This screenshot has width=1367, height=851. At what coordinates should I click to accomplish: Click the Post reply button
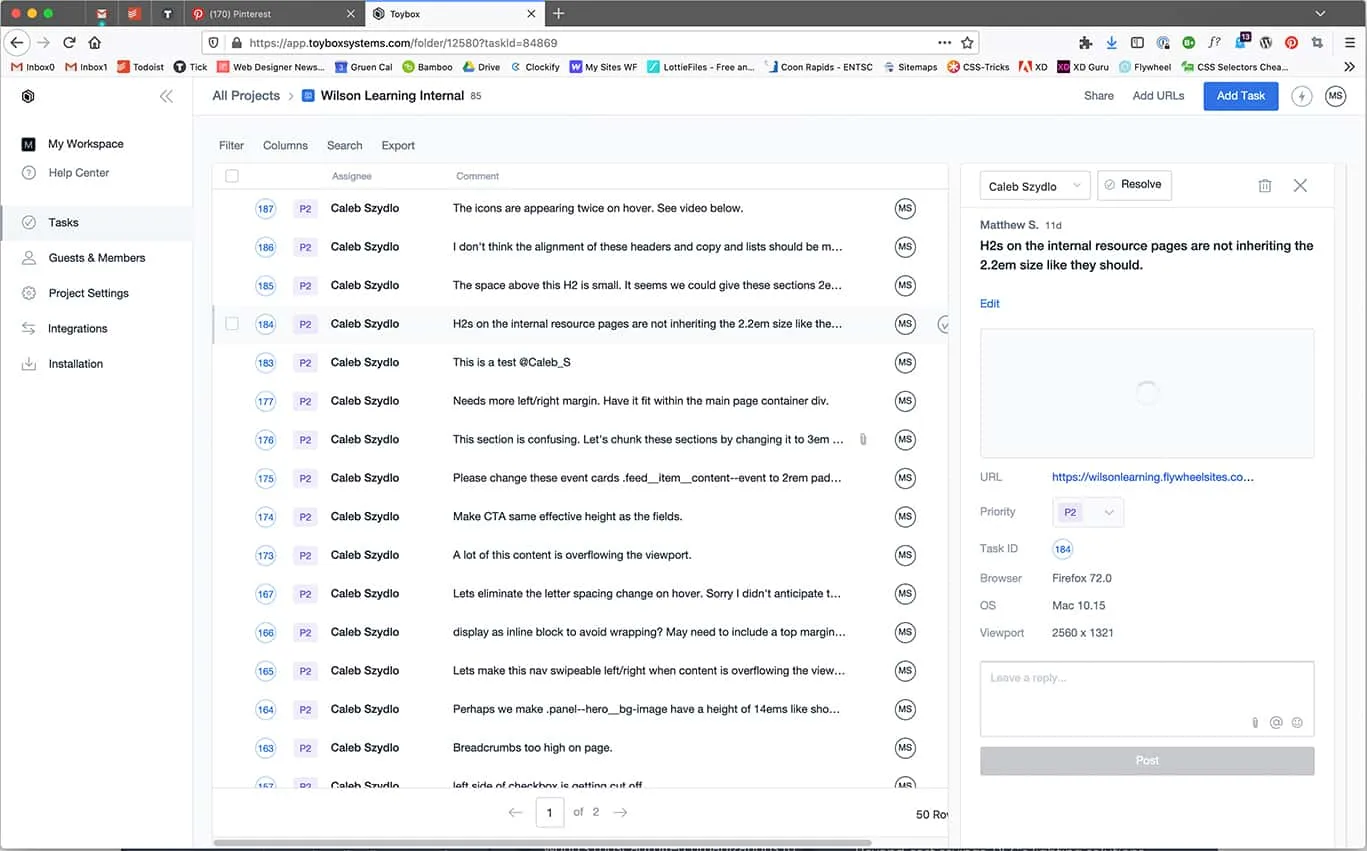(x=1147, y=761)
